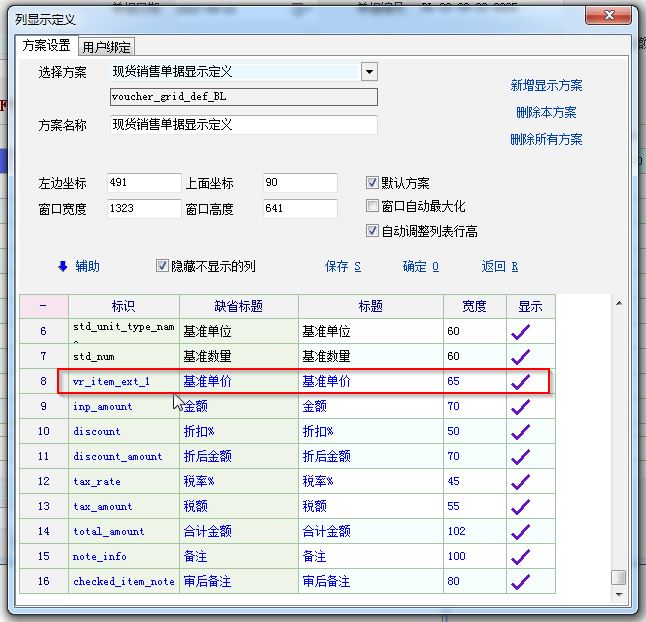The width and height of the screenshot is (646, 622).
Task: Toggle display checkmark for discount row
Action: (x=521, y=431)
